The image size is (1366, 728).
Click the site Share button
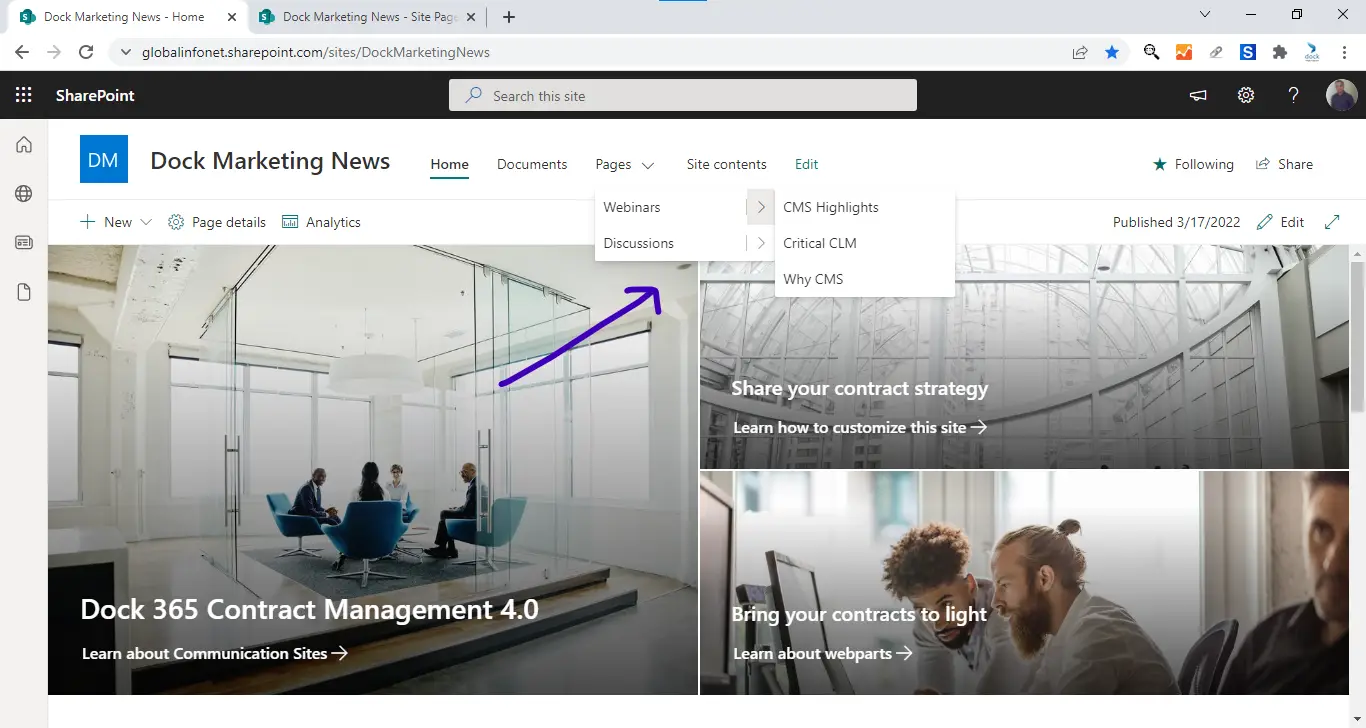(x=1285, y=164)
